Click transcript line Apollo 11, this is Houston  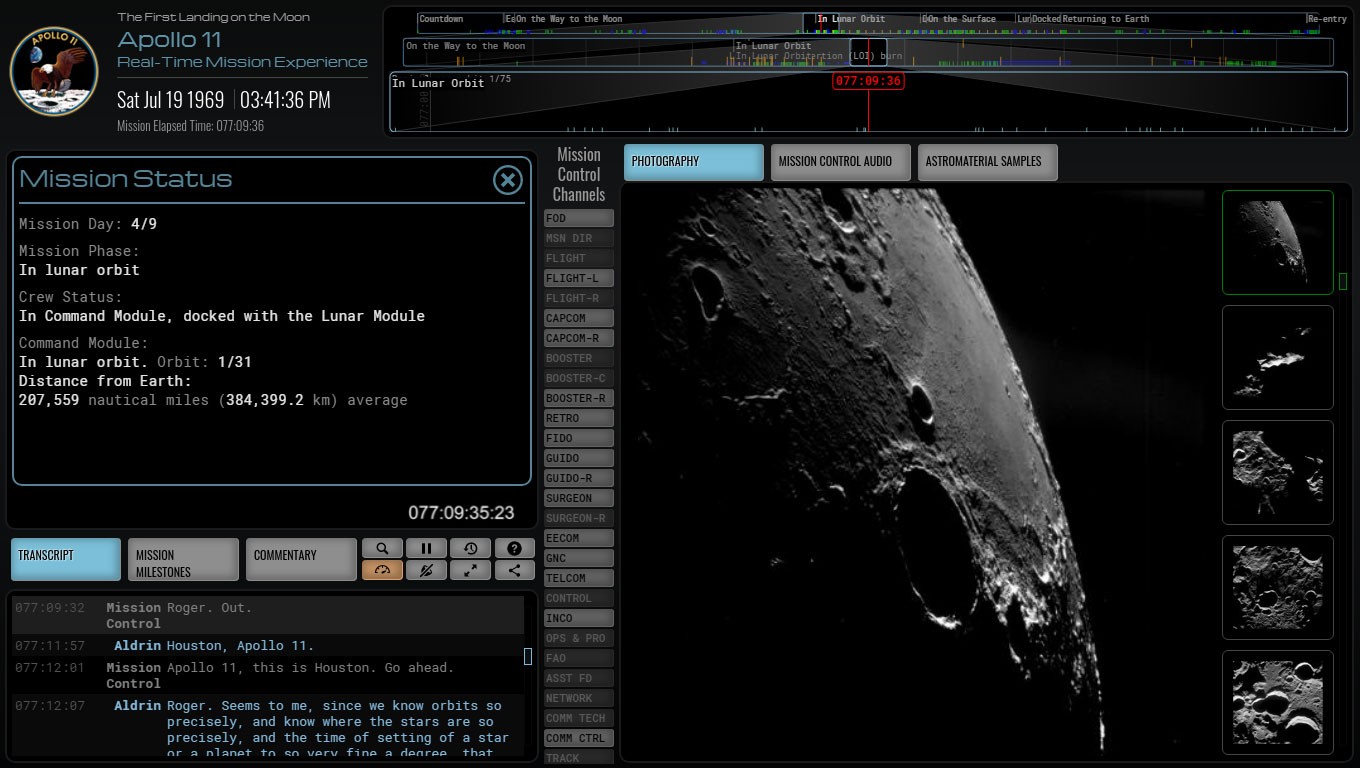tap(268, 675)
